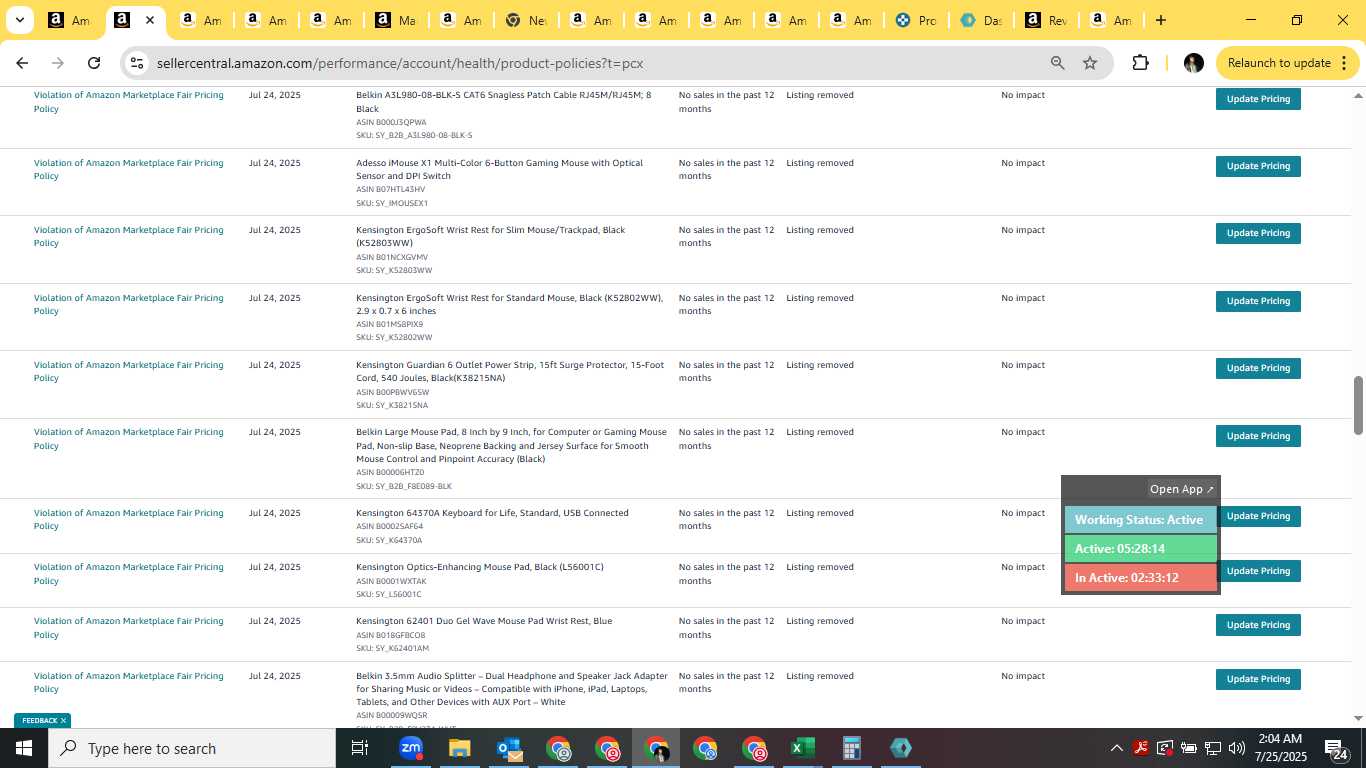Select SKU: SY_K52803WW text
Screen dimensions: 1366x768
click(394, 270)
